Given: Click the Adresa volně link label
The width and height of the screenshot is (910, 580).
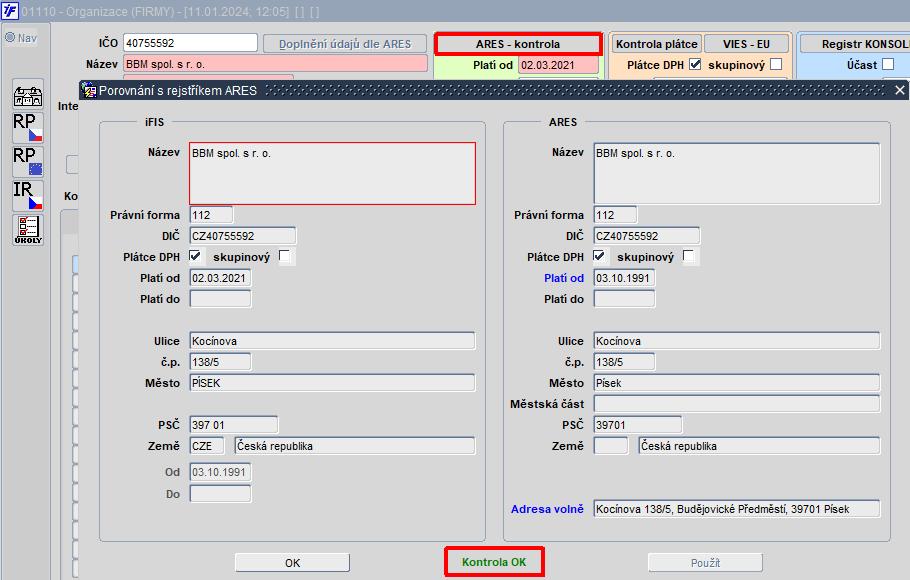Looking at the screenshot, I should (x=547, y=509).
